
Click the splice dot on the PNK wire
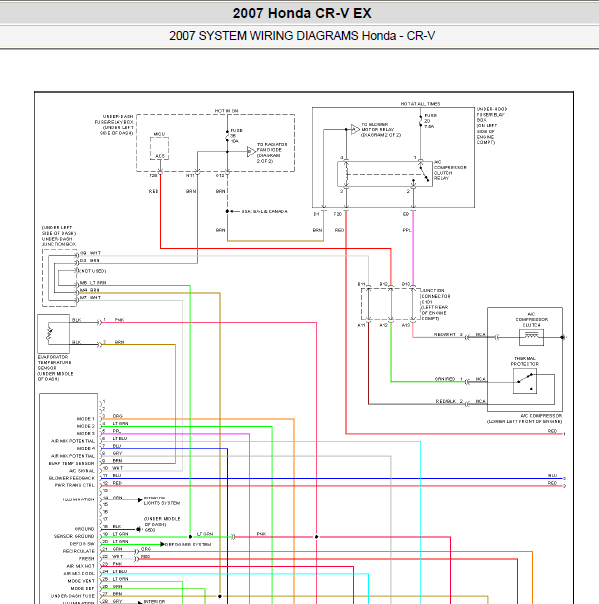[316, 537]
